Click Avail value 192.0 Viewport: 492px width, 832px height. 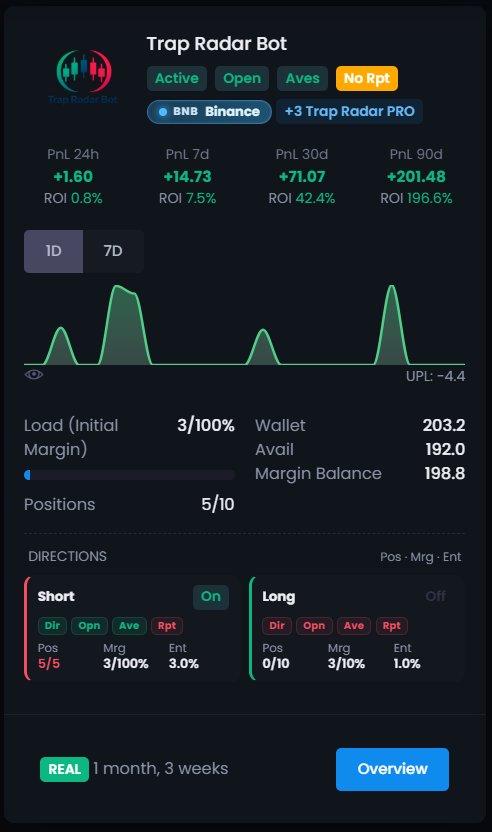coord(445,449)
